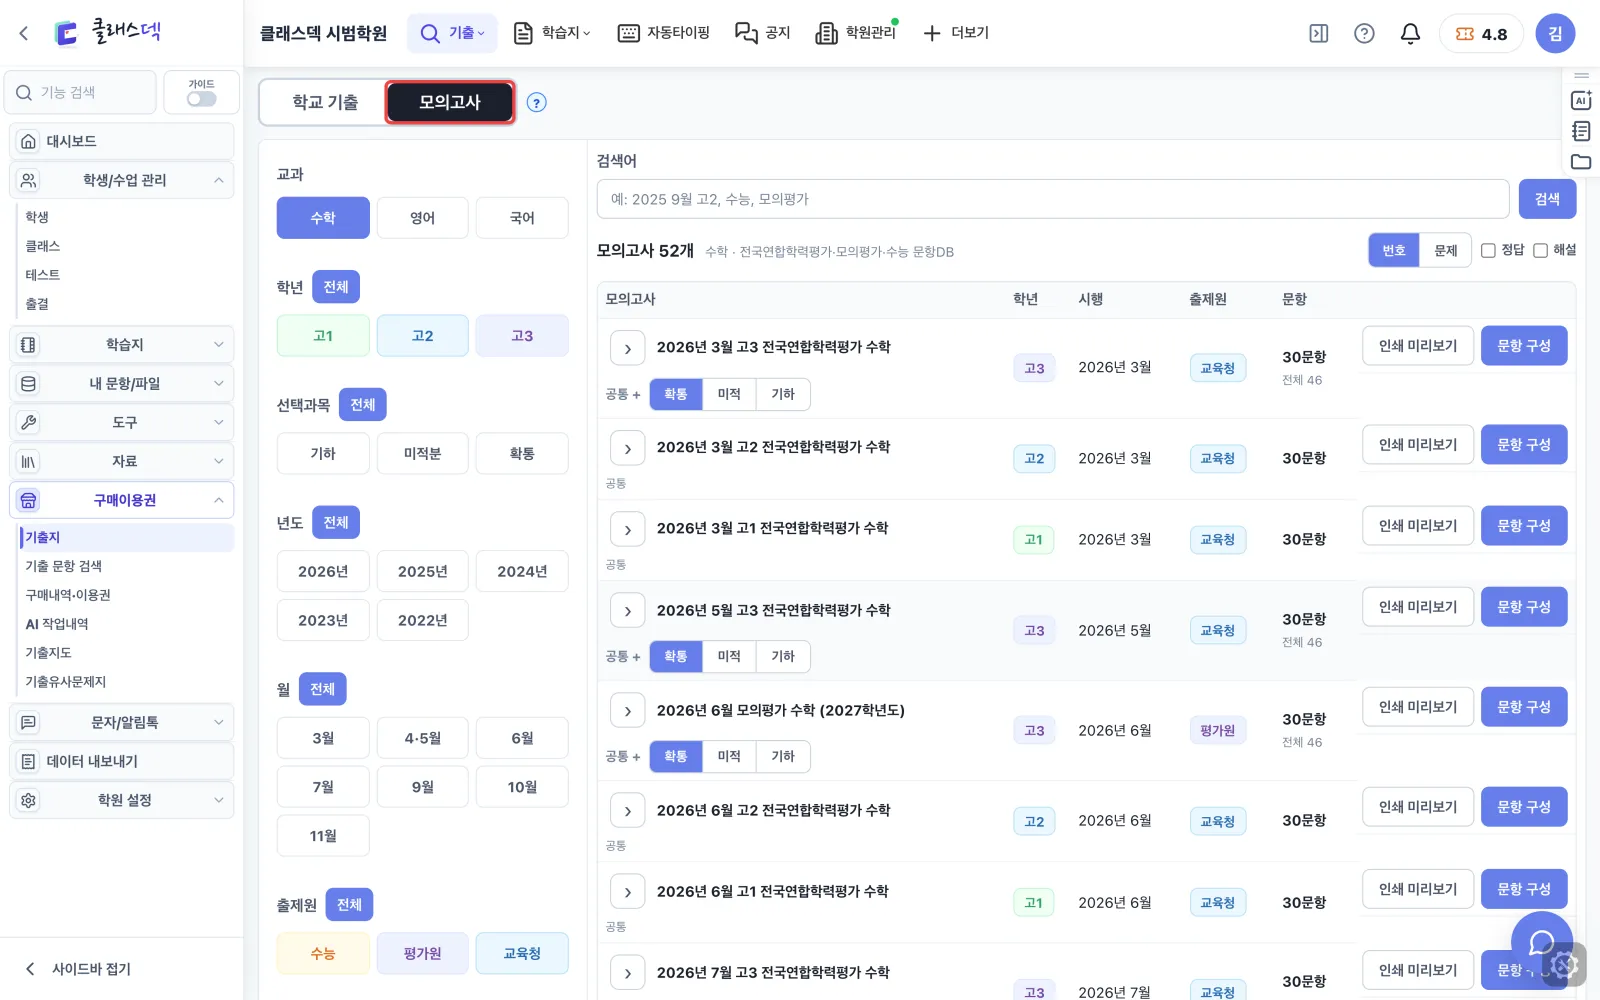Select the 2025년 year filter
The width and height of the screenshot is (1600, 1000).
pyautogui.click(x=422, y=571)
